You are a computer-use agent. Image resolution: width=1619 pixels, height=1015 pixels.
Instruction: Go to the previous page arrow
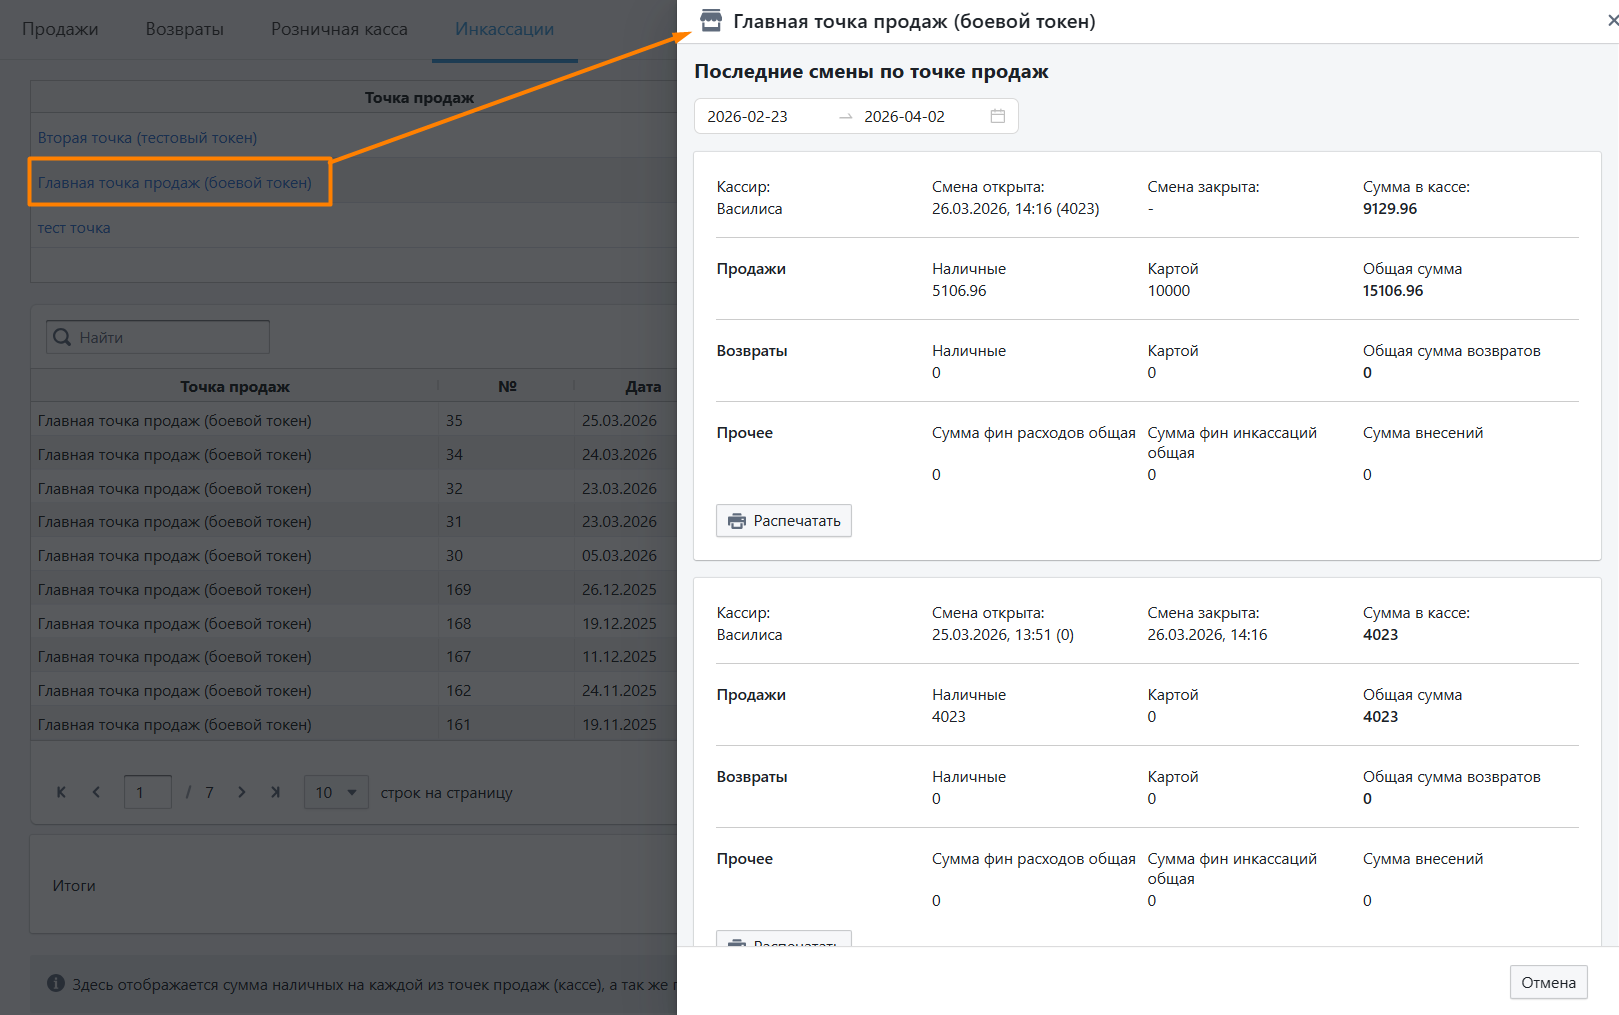click(96, 792)
